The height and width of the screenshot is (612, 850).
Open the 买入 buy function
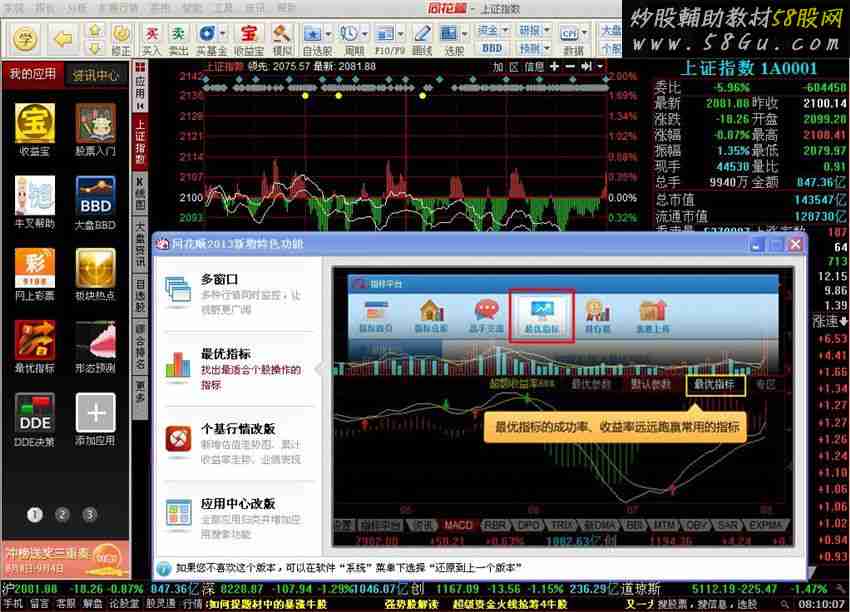coord(151,39)
